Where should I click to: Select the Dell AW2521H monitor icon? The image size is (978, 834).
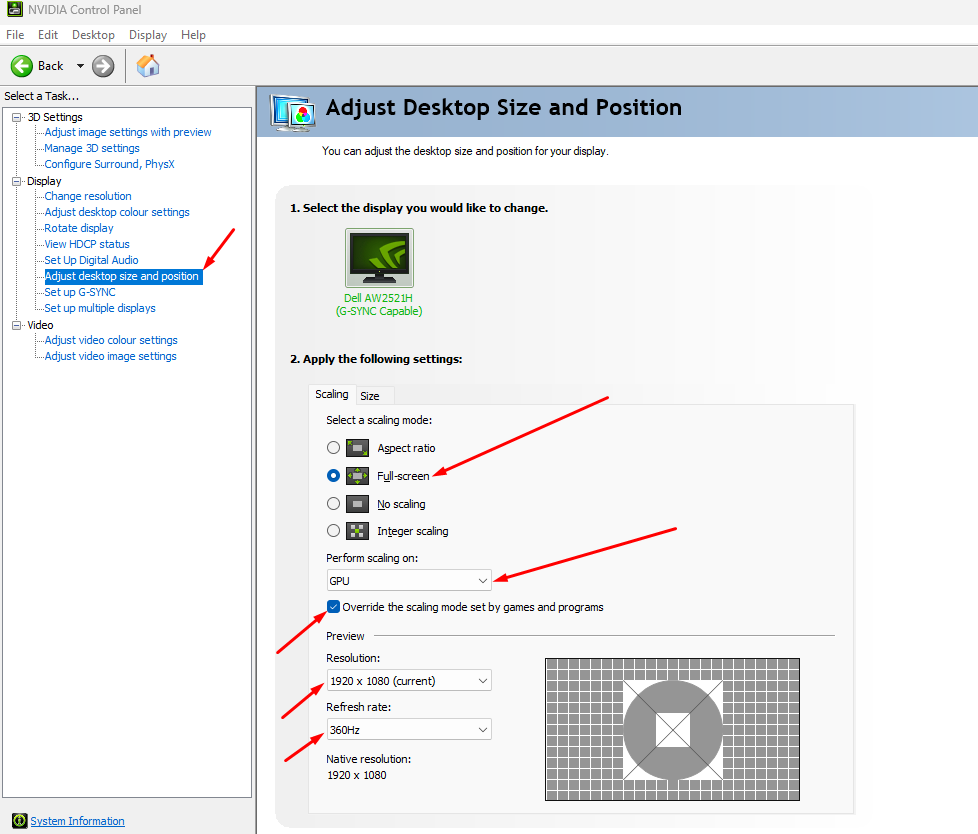click(379, 257)
